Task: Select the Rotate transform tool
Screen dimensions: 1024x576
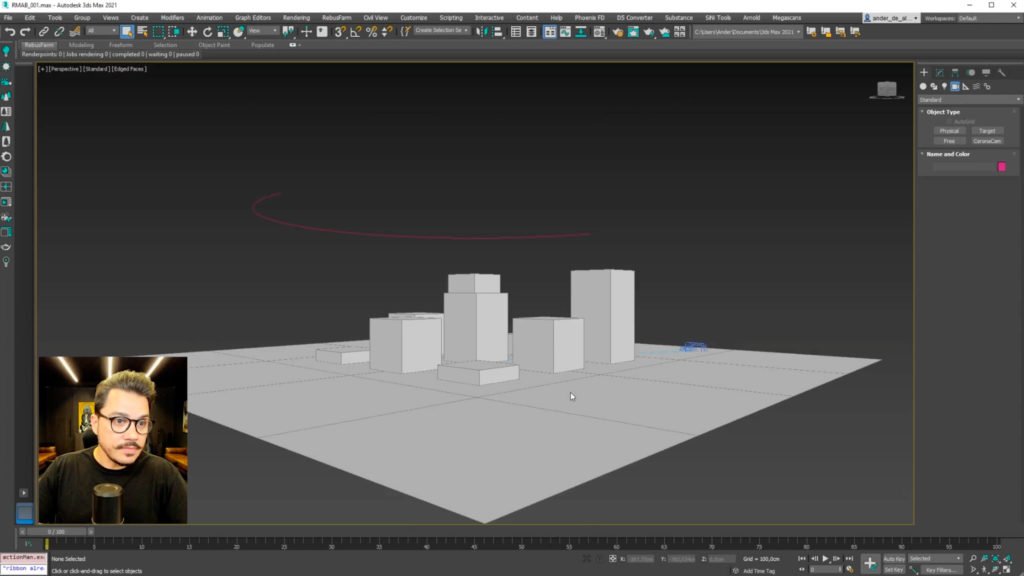Action: click(207, 31)
